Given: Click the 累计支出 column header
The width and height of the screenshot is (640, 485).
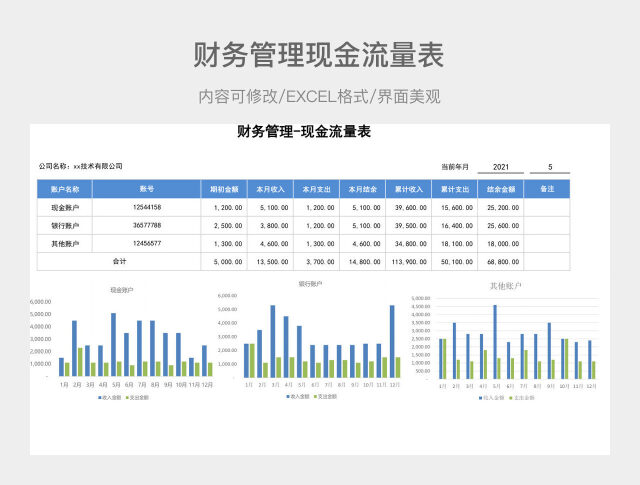Looking at the screenshot, I should click(x=455, y=189).
